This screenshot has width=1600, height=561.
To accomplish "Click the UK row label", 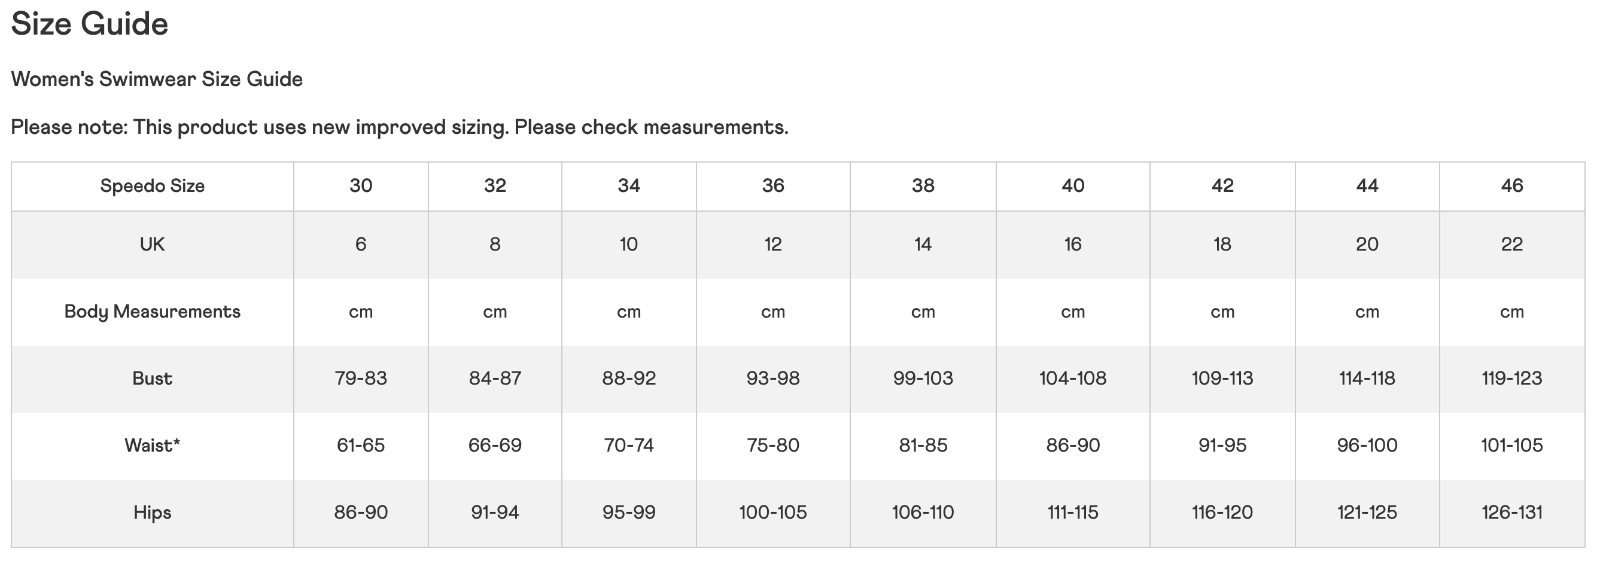I will (x=152, y=244).
